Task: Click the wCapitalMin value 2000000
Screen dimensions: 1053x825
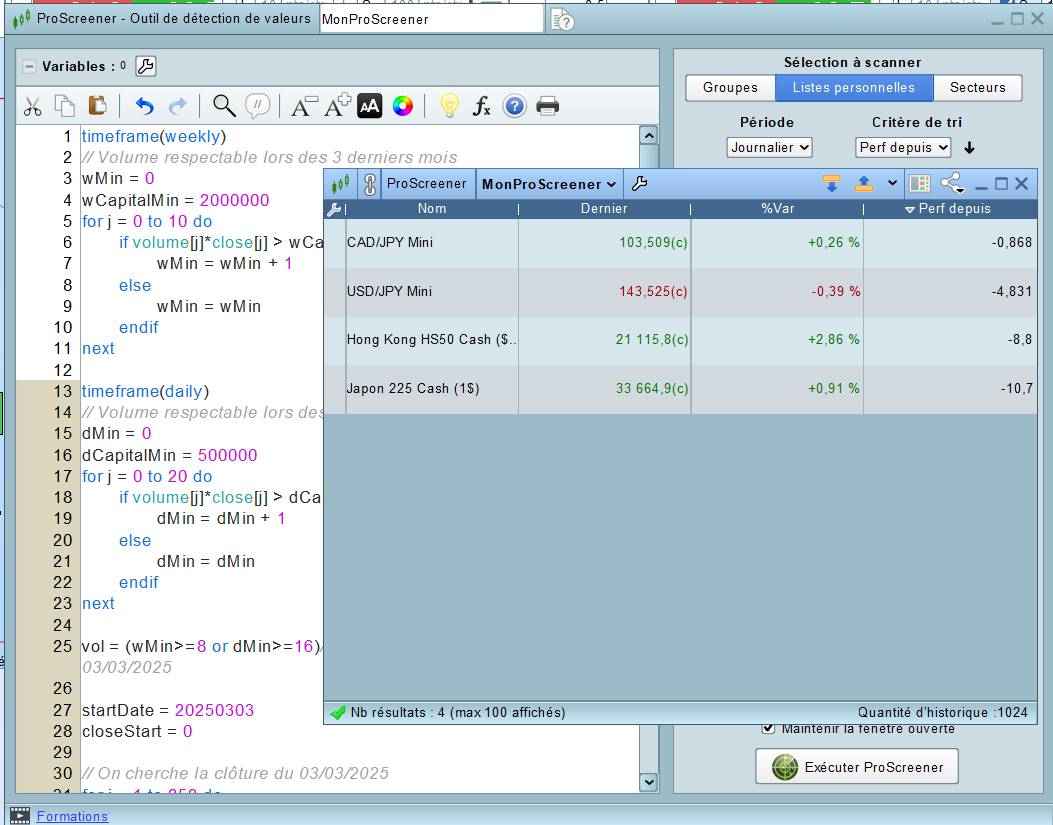Action: coord(234,200)
